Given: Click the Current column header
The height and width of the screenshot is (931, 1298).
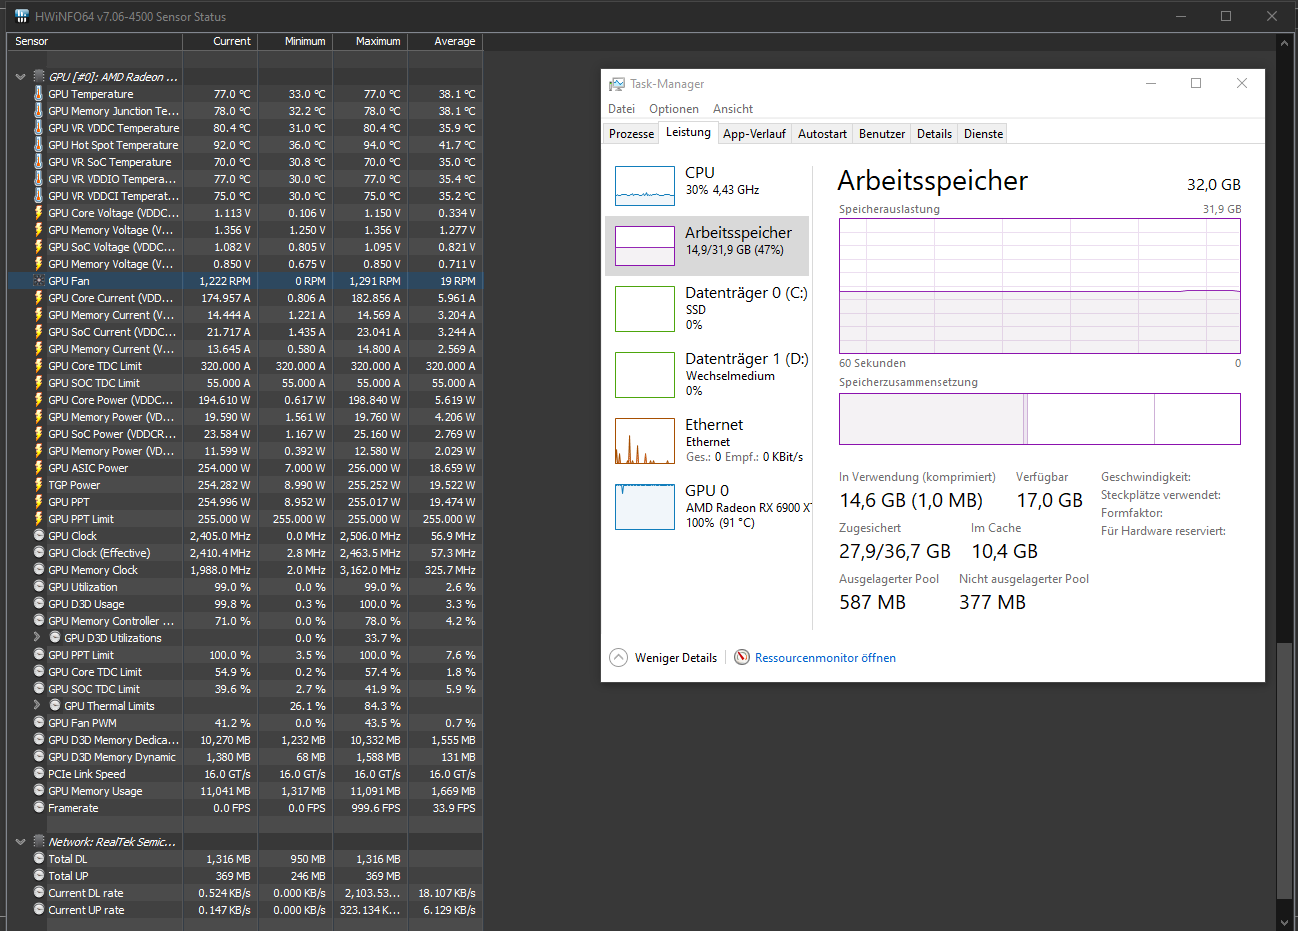Looking at the screenshot, I should click(x=220, y=41).
